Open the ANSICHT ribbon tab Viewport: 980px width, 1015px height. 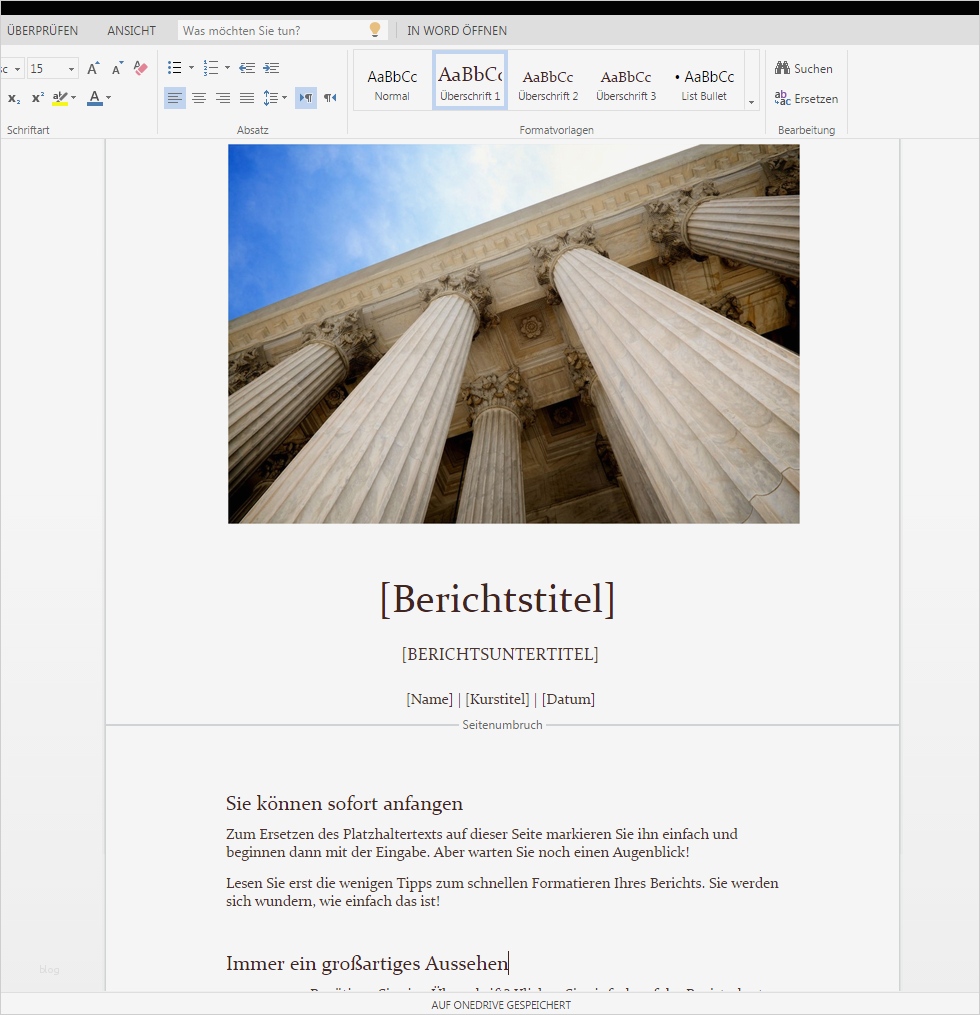point(131,30)
